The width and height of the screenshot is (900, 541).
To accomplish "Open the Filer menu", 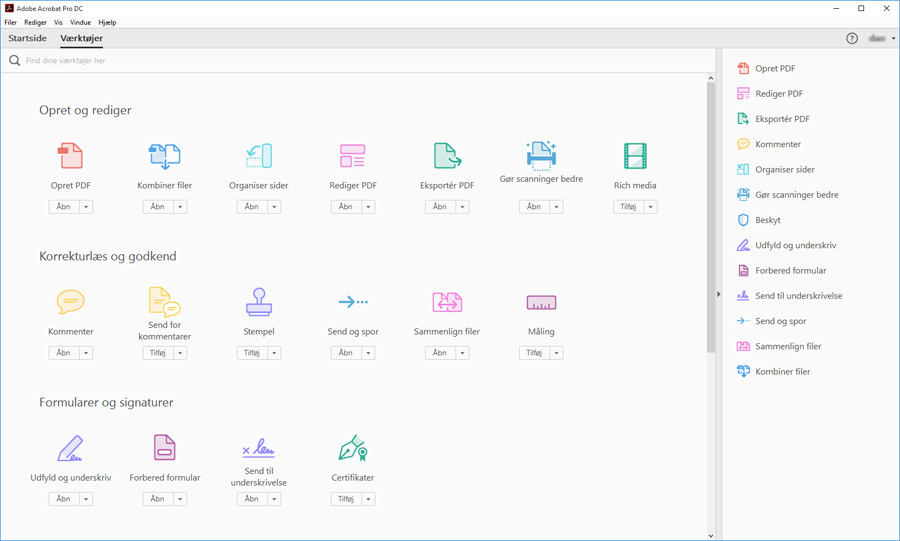I will click(10, 22).
